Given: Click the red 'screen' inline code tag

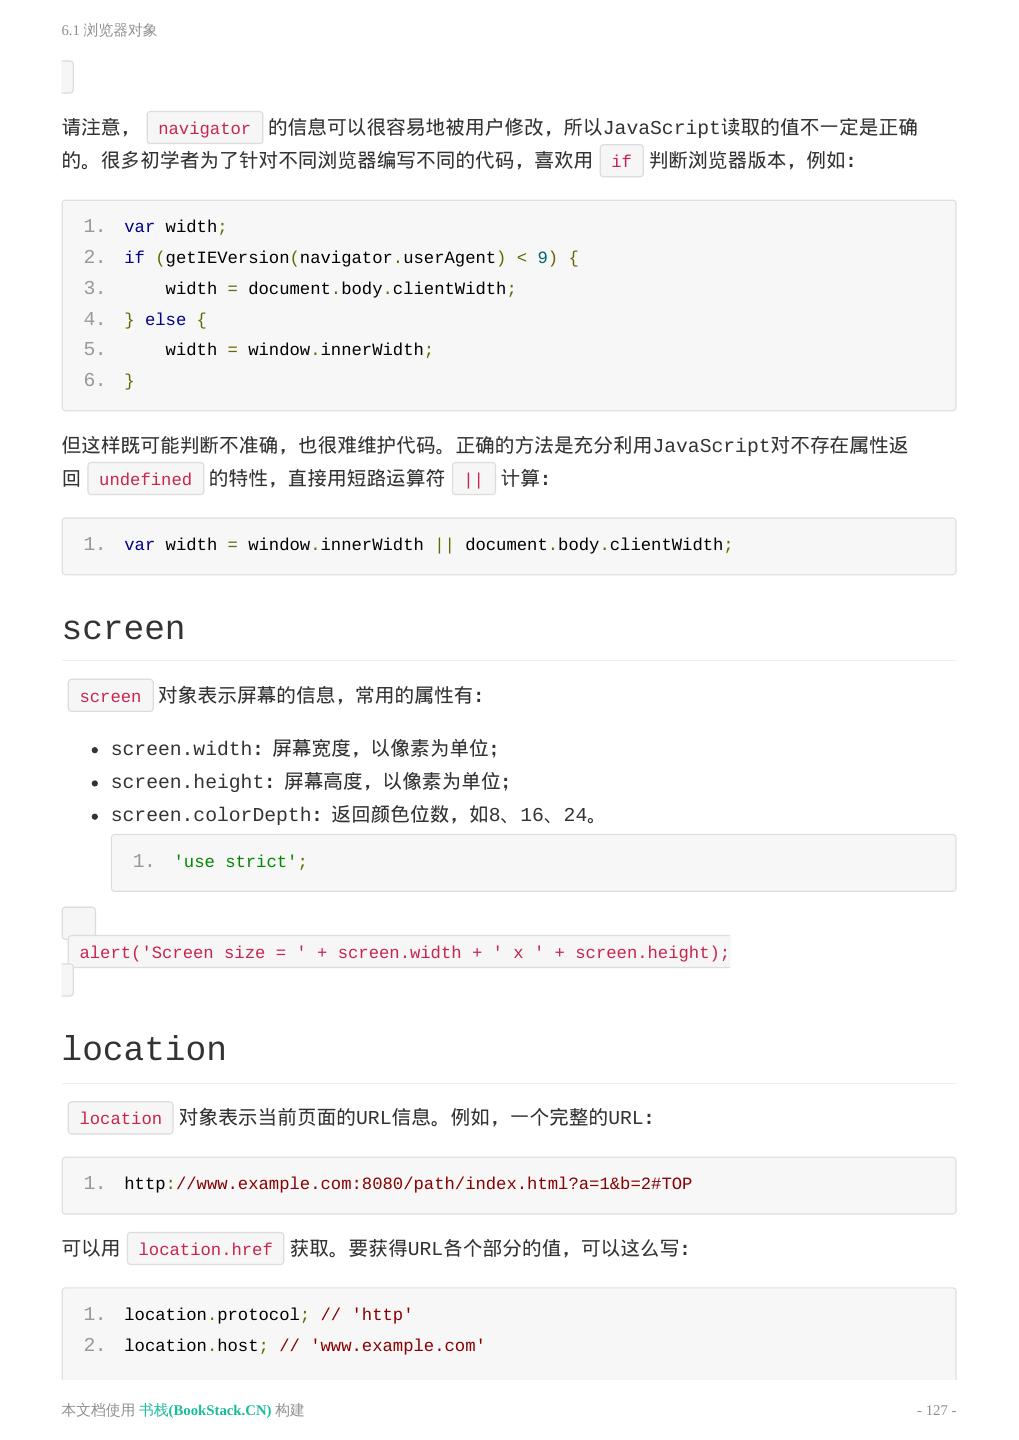Looking at the screenshot, I should [110, 696].
